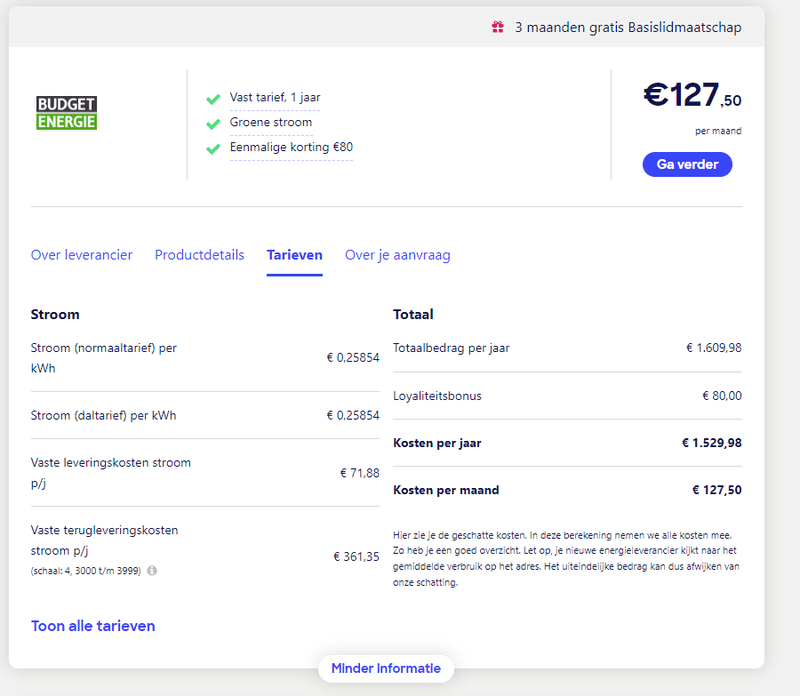Click the €127,50 per maand price

692,96
